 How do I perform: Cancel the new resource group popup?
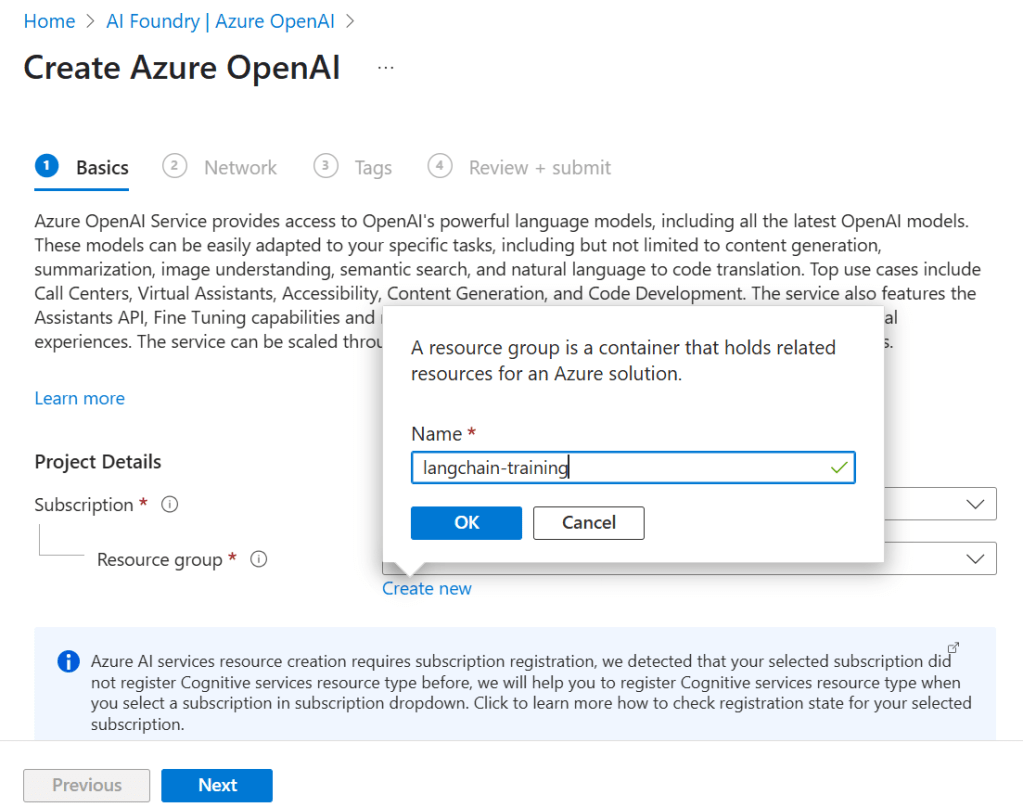click(588, 522)
